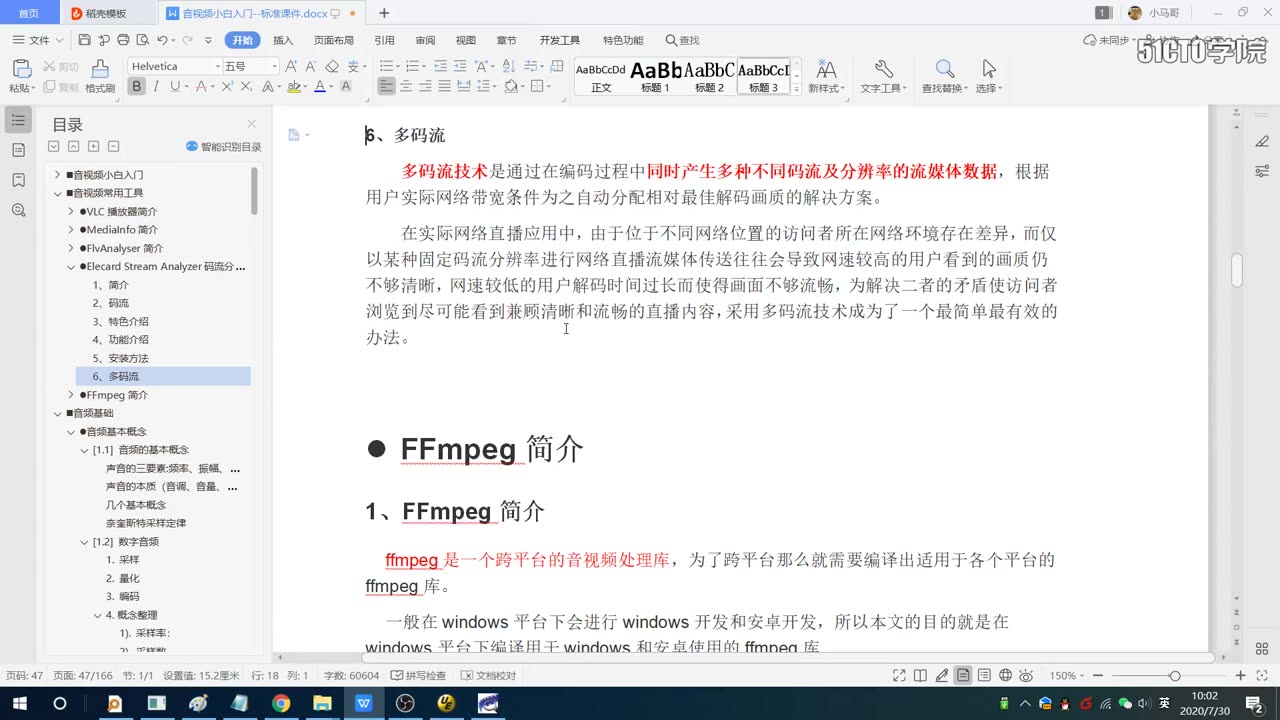1280x720 pixels.
Task: Toggle Bold formatting
Action: (137, 87)
